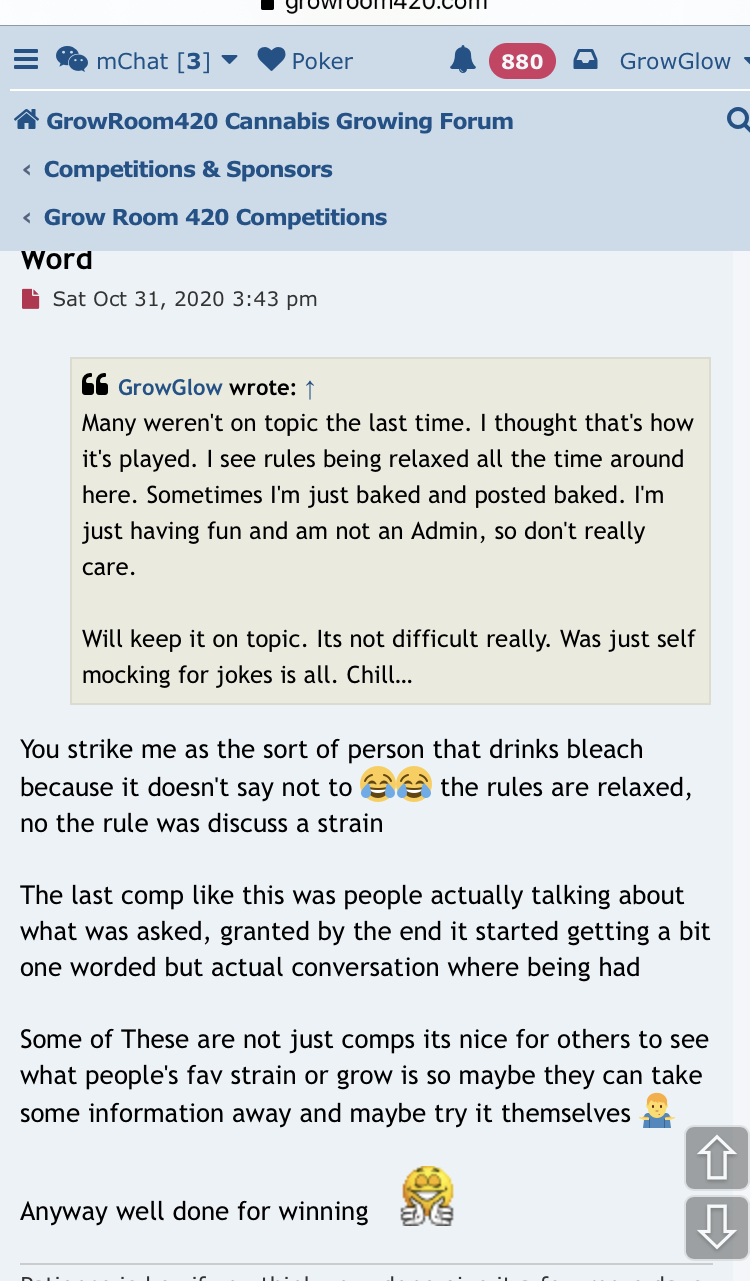Click the Poker heart icon
Screen dimensions: 750x1281
271,60
